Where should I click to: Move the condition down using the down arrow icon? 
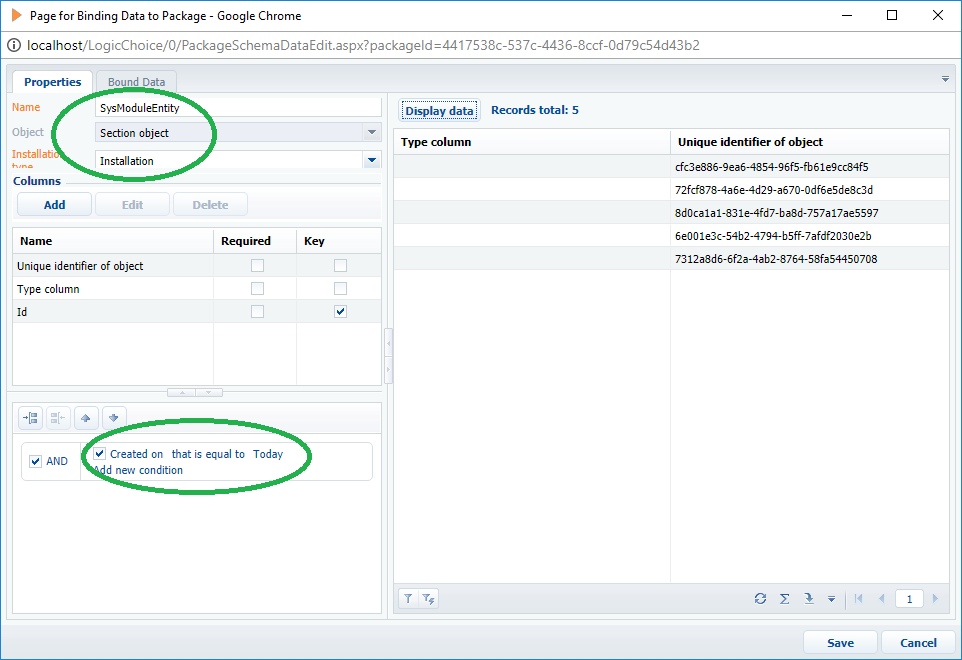pyautogui.click(x=114, y=417)
